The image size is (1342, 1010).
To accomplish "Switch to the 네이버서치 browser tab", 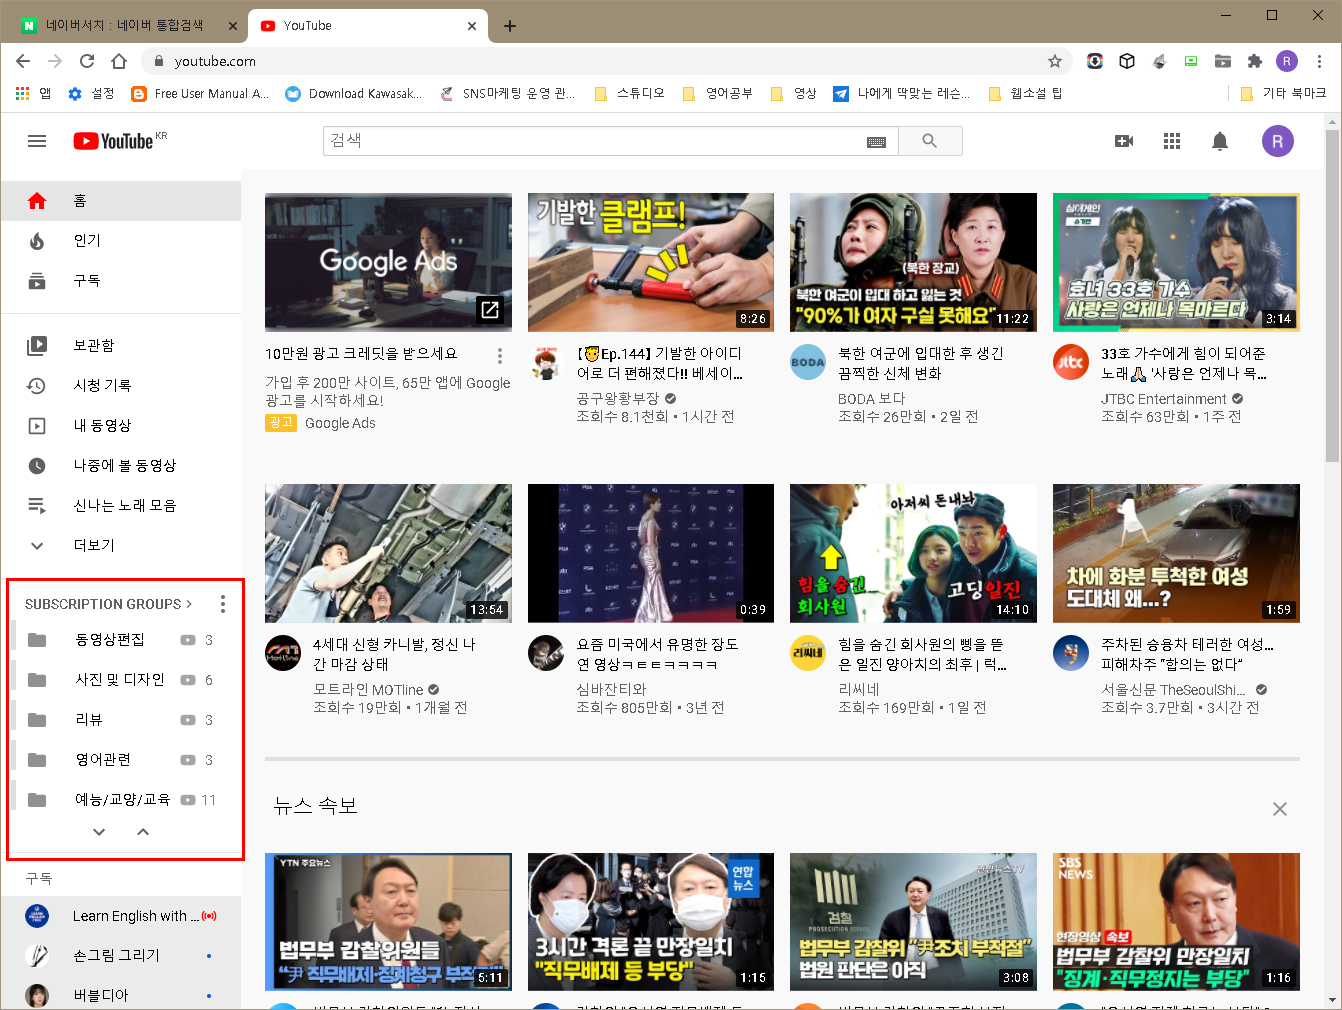I will point(120,24).
